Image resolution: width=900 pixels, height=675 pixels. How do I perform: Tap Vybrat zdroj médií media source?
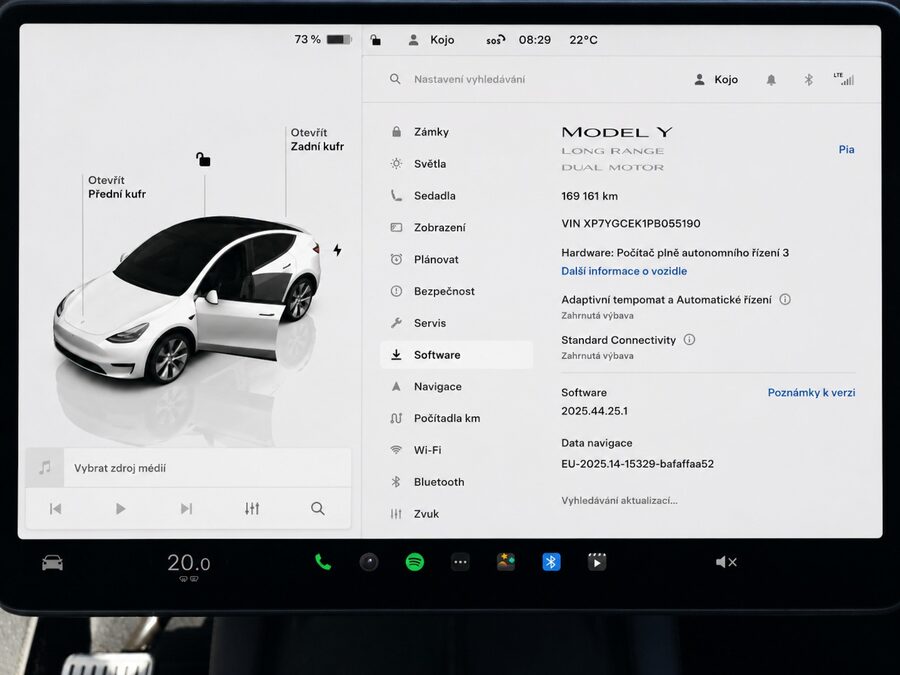(x=119, y=468)
